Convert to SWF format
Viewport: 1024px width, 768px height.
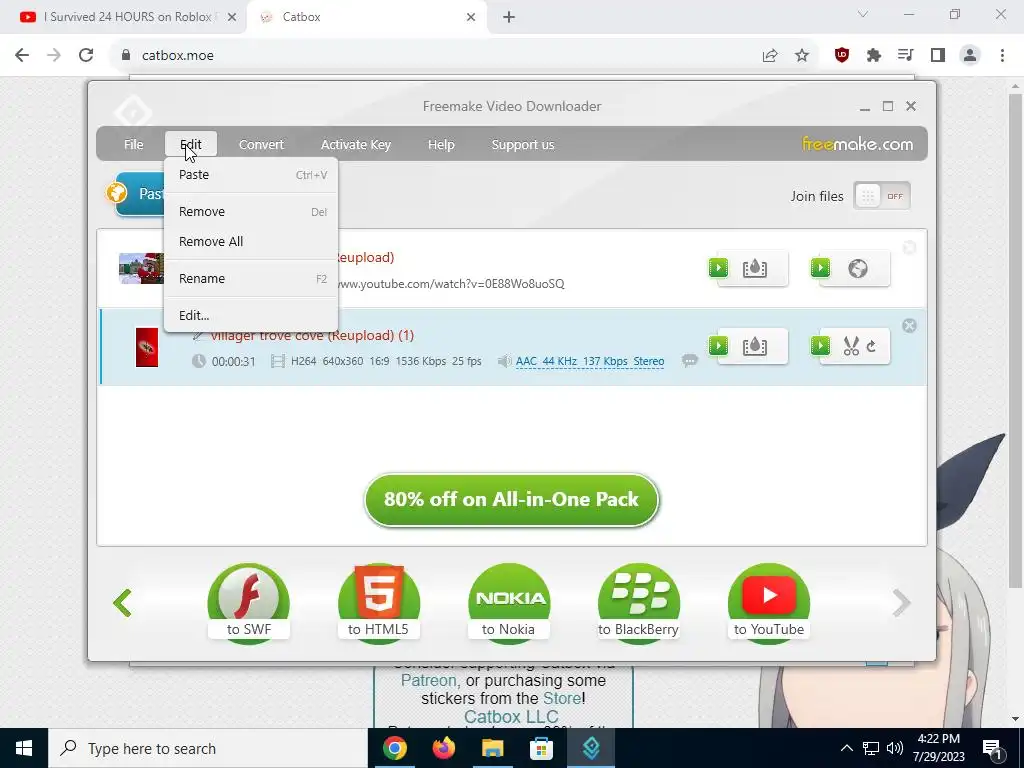coord(248,603)
